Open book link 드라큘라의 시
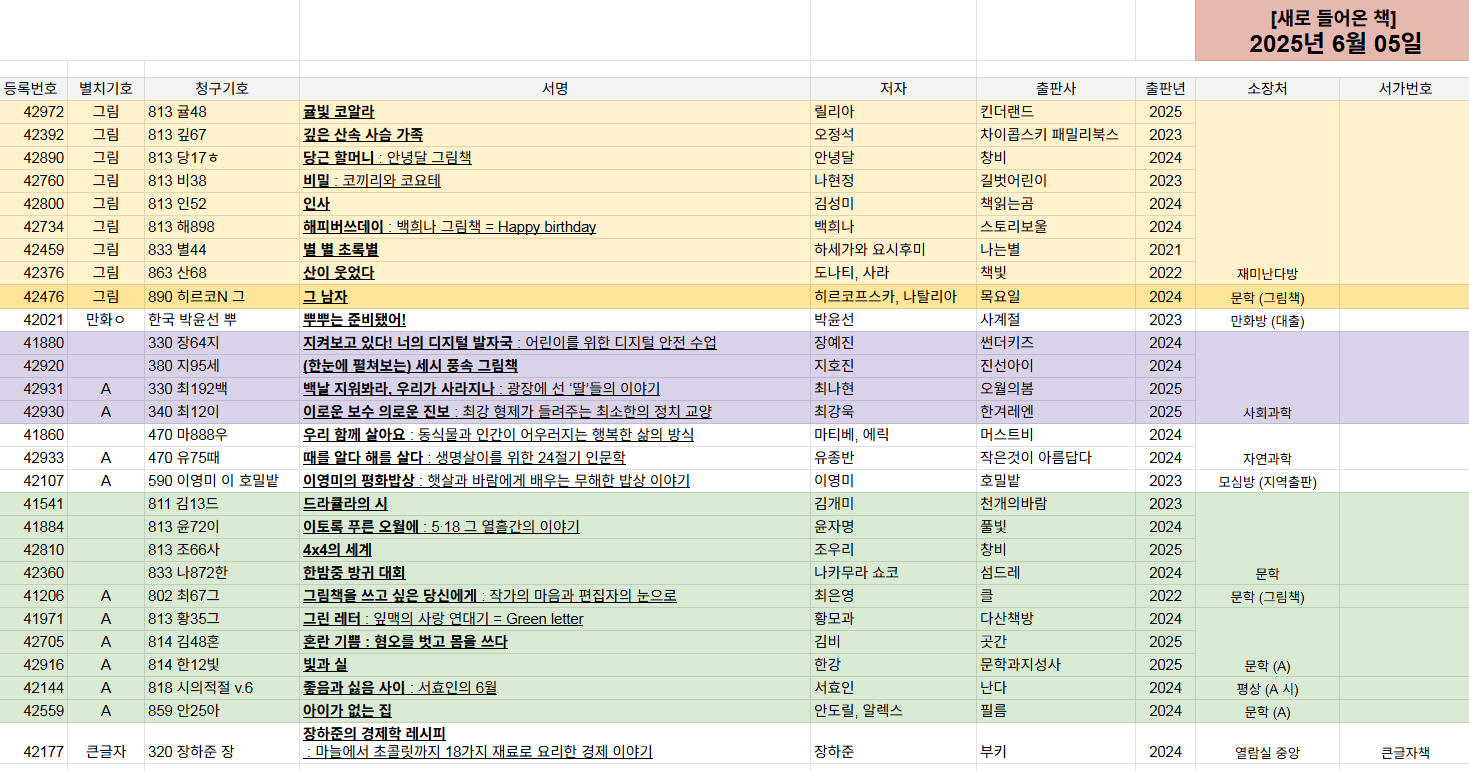 click(344, 504)
